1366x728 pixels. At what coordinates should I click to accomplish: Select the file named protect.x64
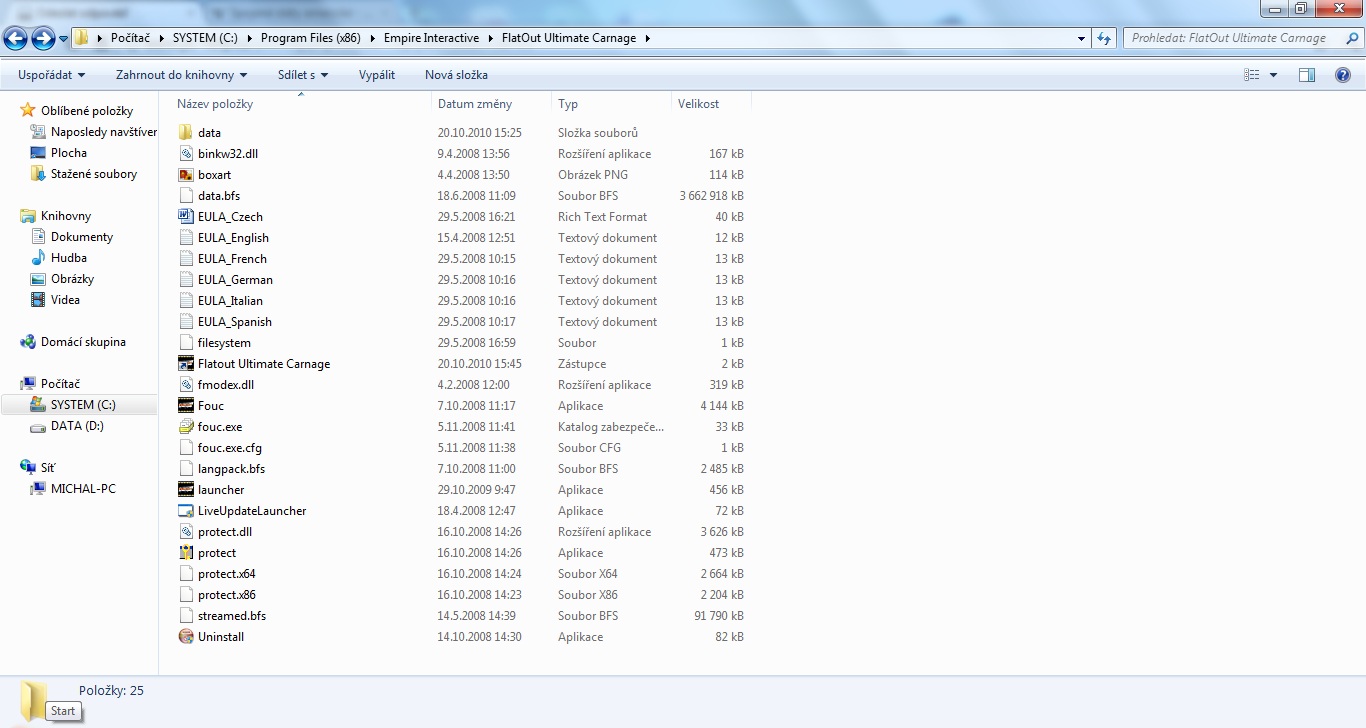[x=227, y=574]
